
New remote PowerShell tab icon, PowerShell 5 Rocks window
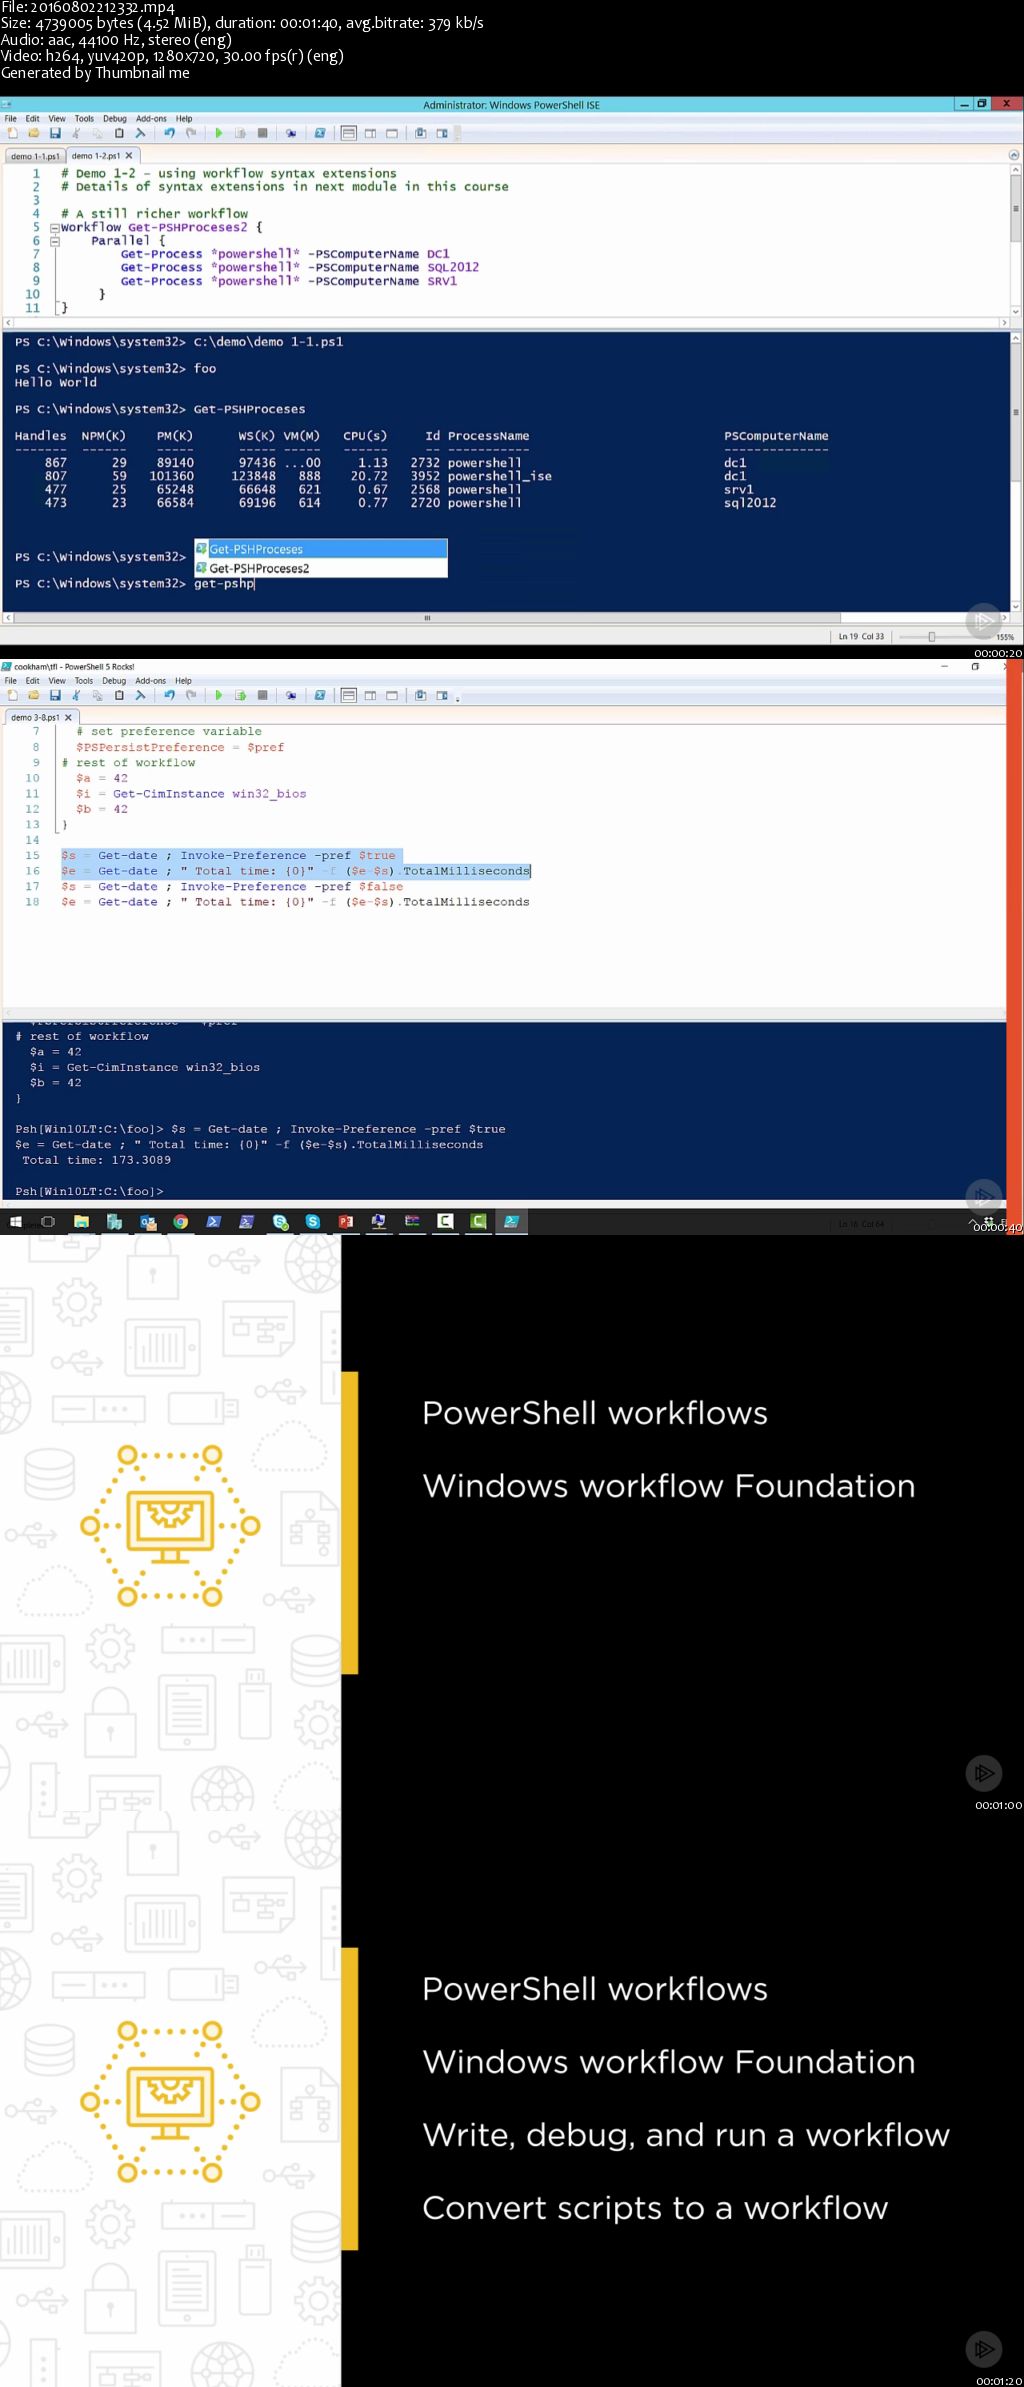(x=291, y=695)
